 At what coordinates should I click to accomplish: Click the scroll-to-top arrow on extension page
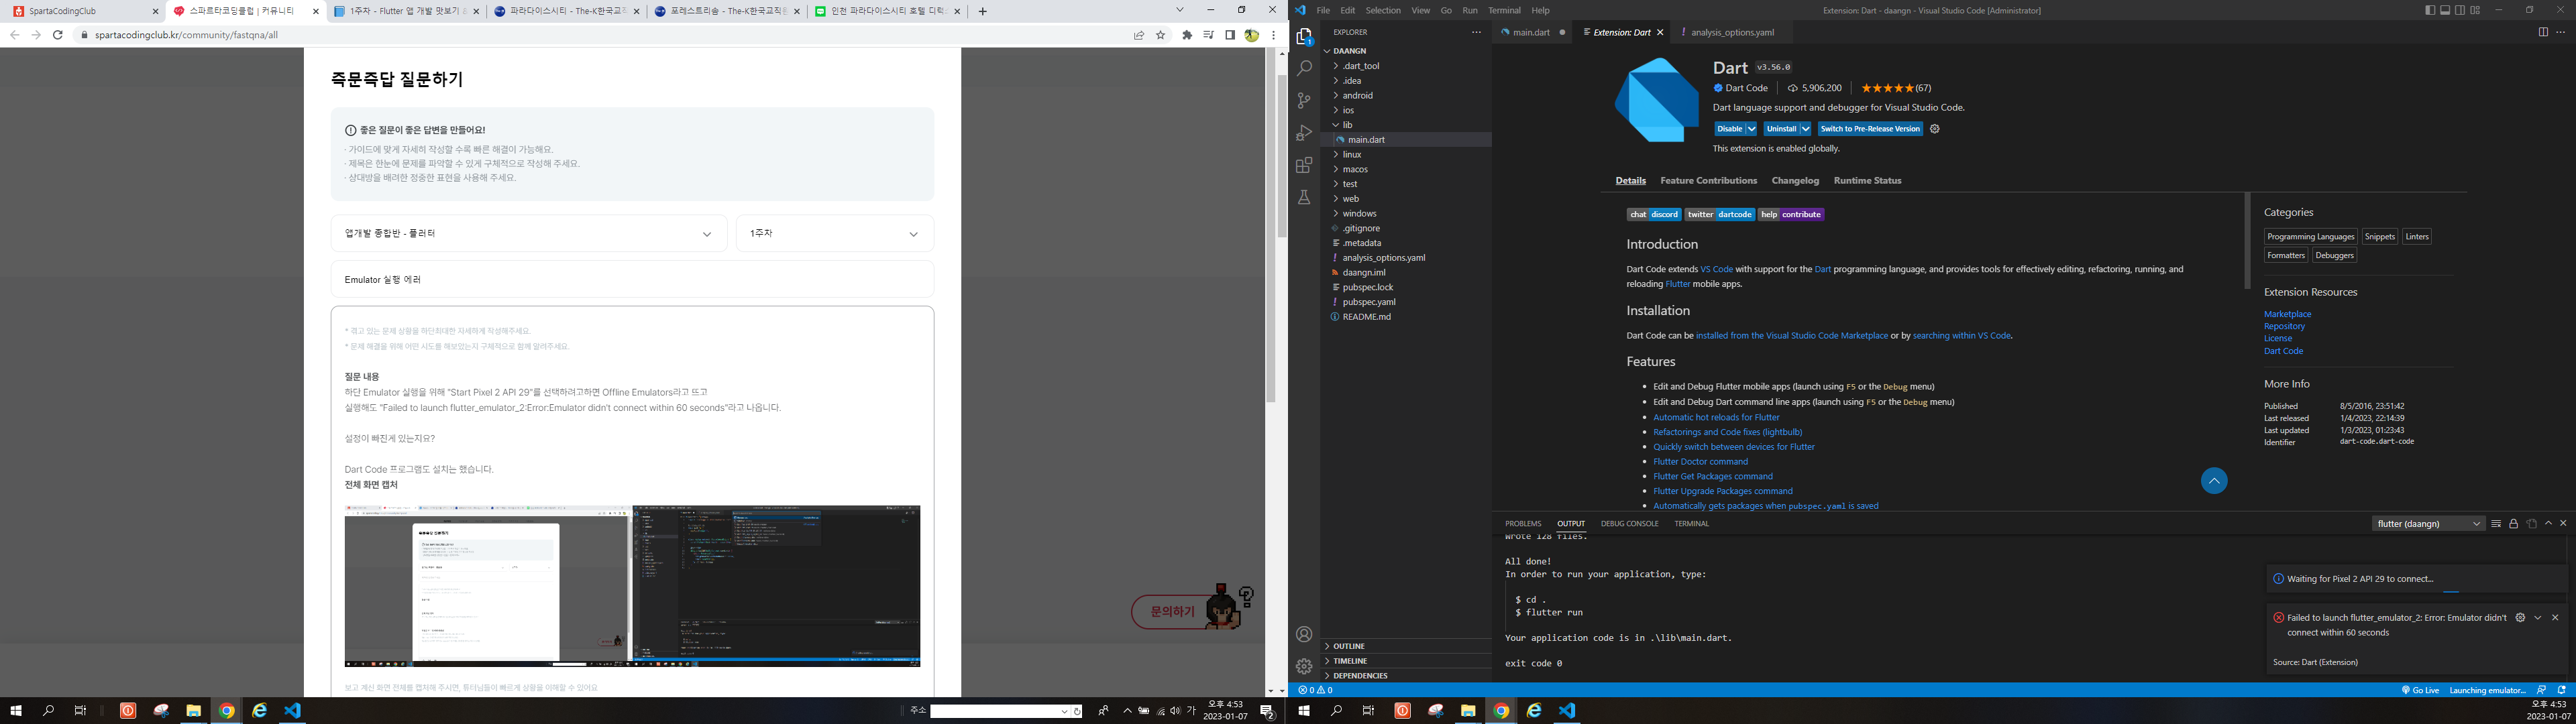click(2214, 481)
